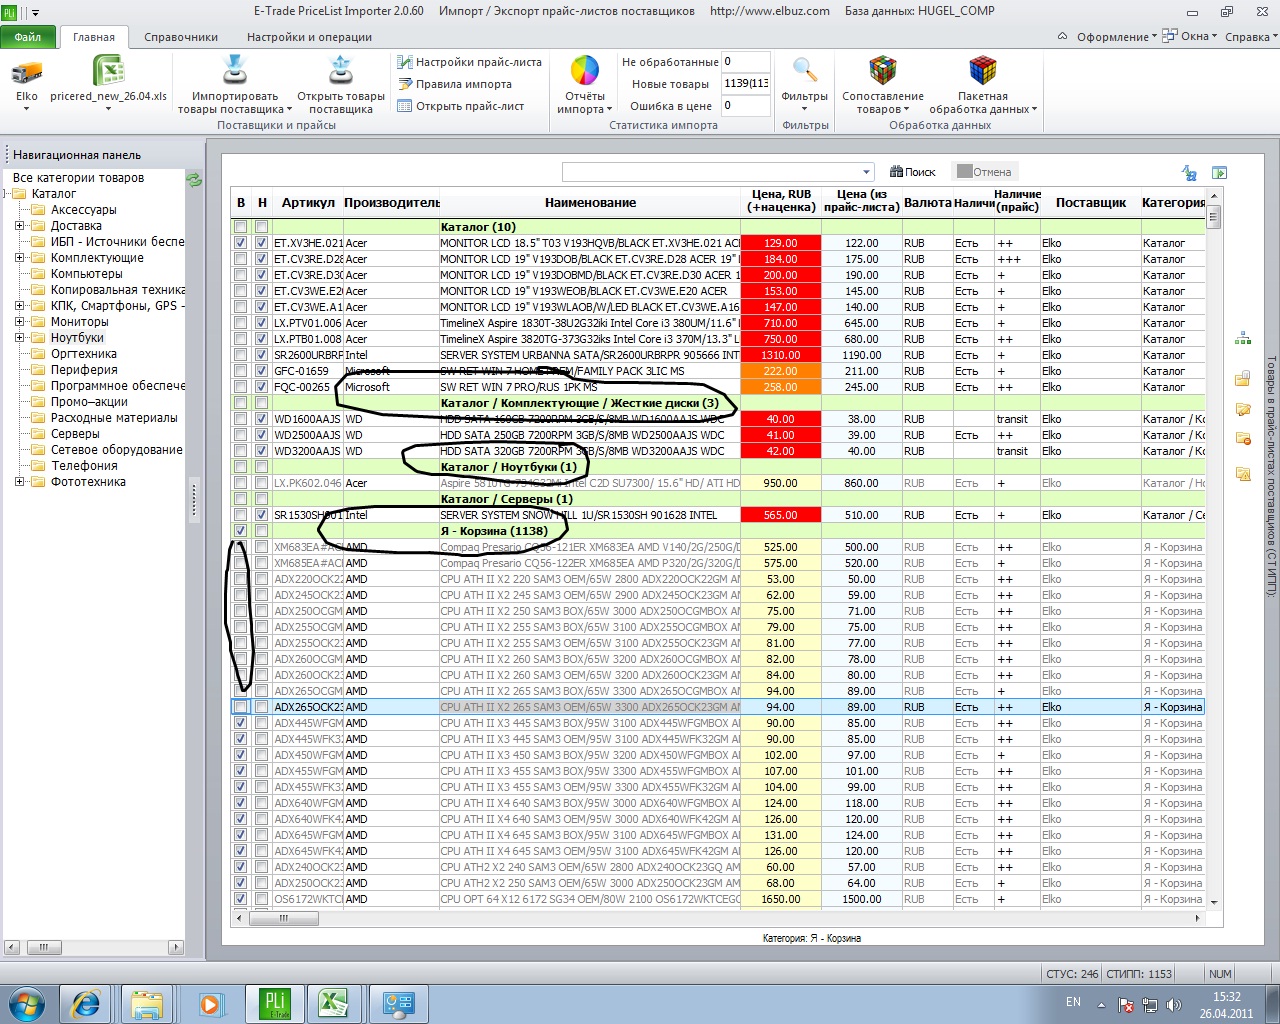
Task: Toggle Н checkbox in LX.PK602.046 row
Action: 261,483
